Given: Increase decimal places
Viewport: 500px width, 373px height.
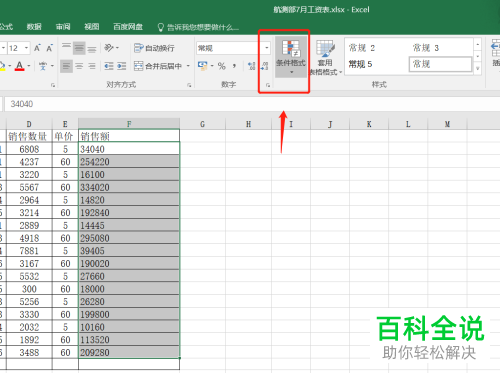Looking at the screenshot, I should [x=252, y=66].
